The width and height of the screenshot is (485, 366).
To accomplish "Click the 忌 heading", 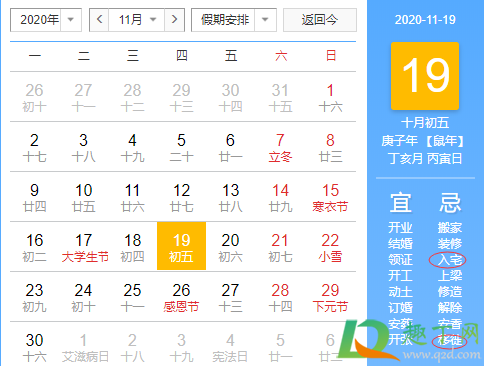I will (450, 202).
